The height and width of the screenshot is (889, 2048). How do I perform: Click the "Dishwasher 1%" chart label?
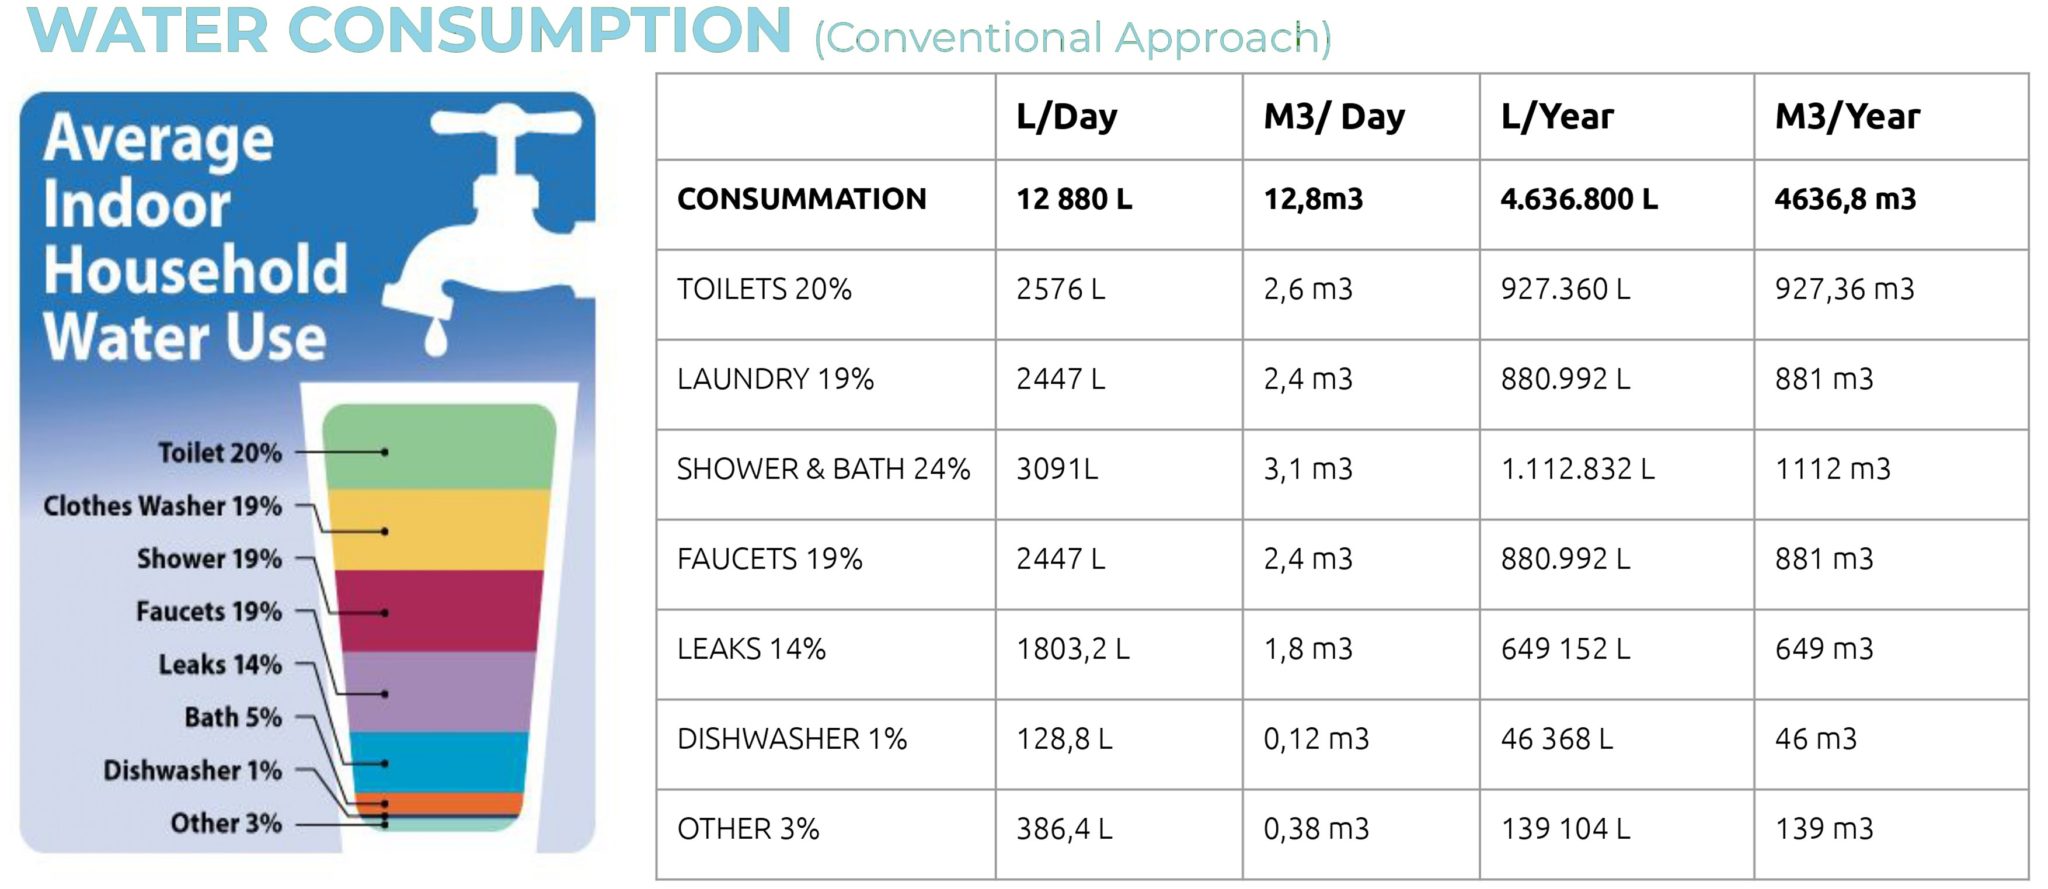pos(193,770)
